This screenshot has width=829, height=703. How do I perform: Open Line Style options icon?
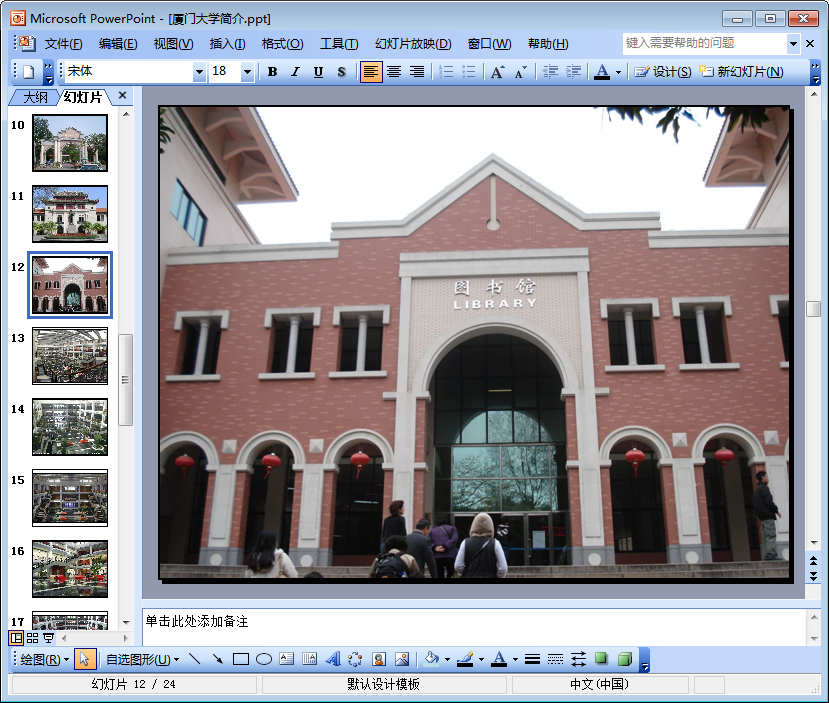pos(532,659)
